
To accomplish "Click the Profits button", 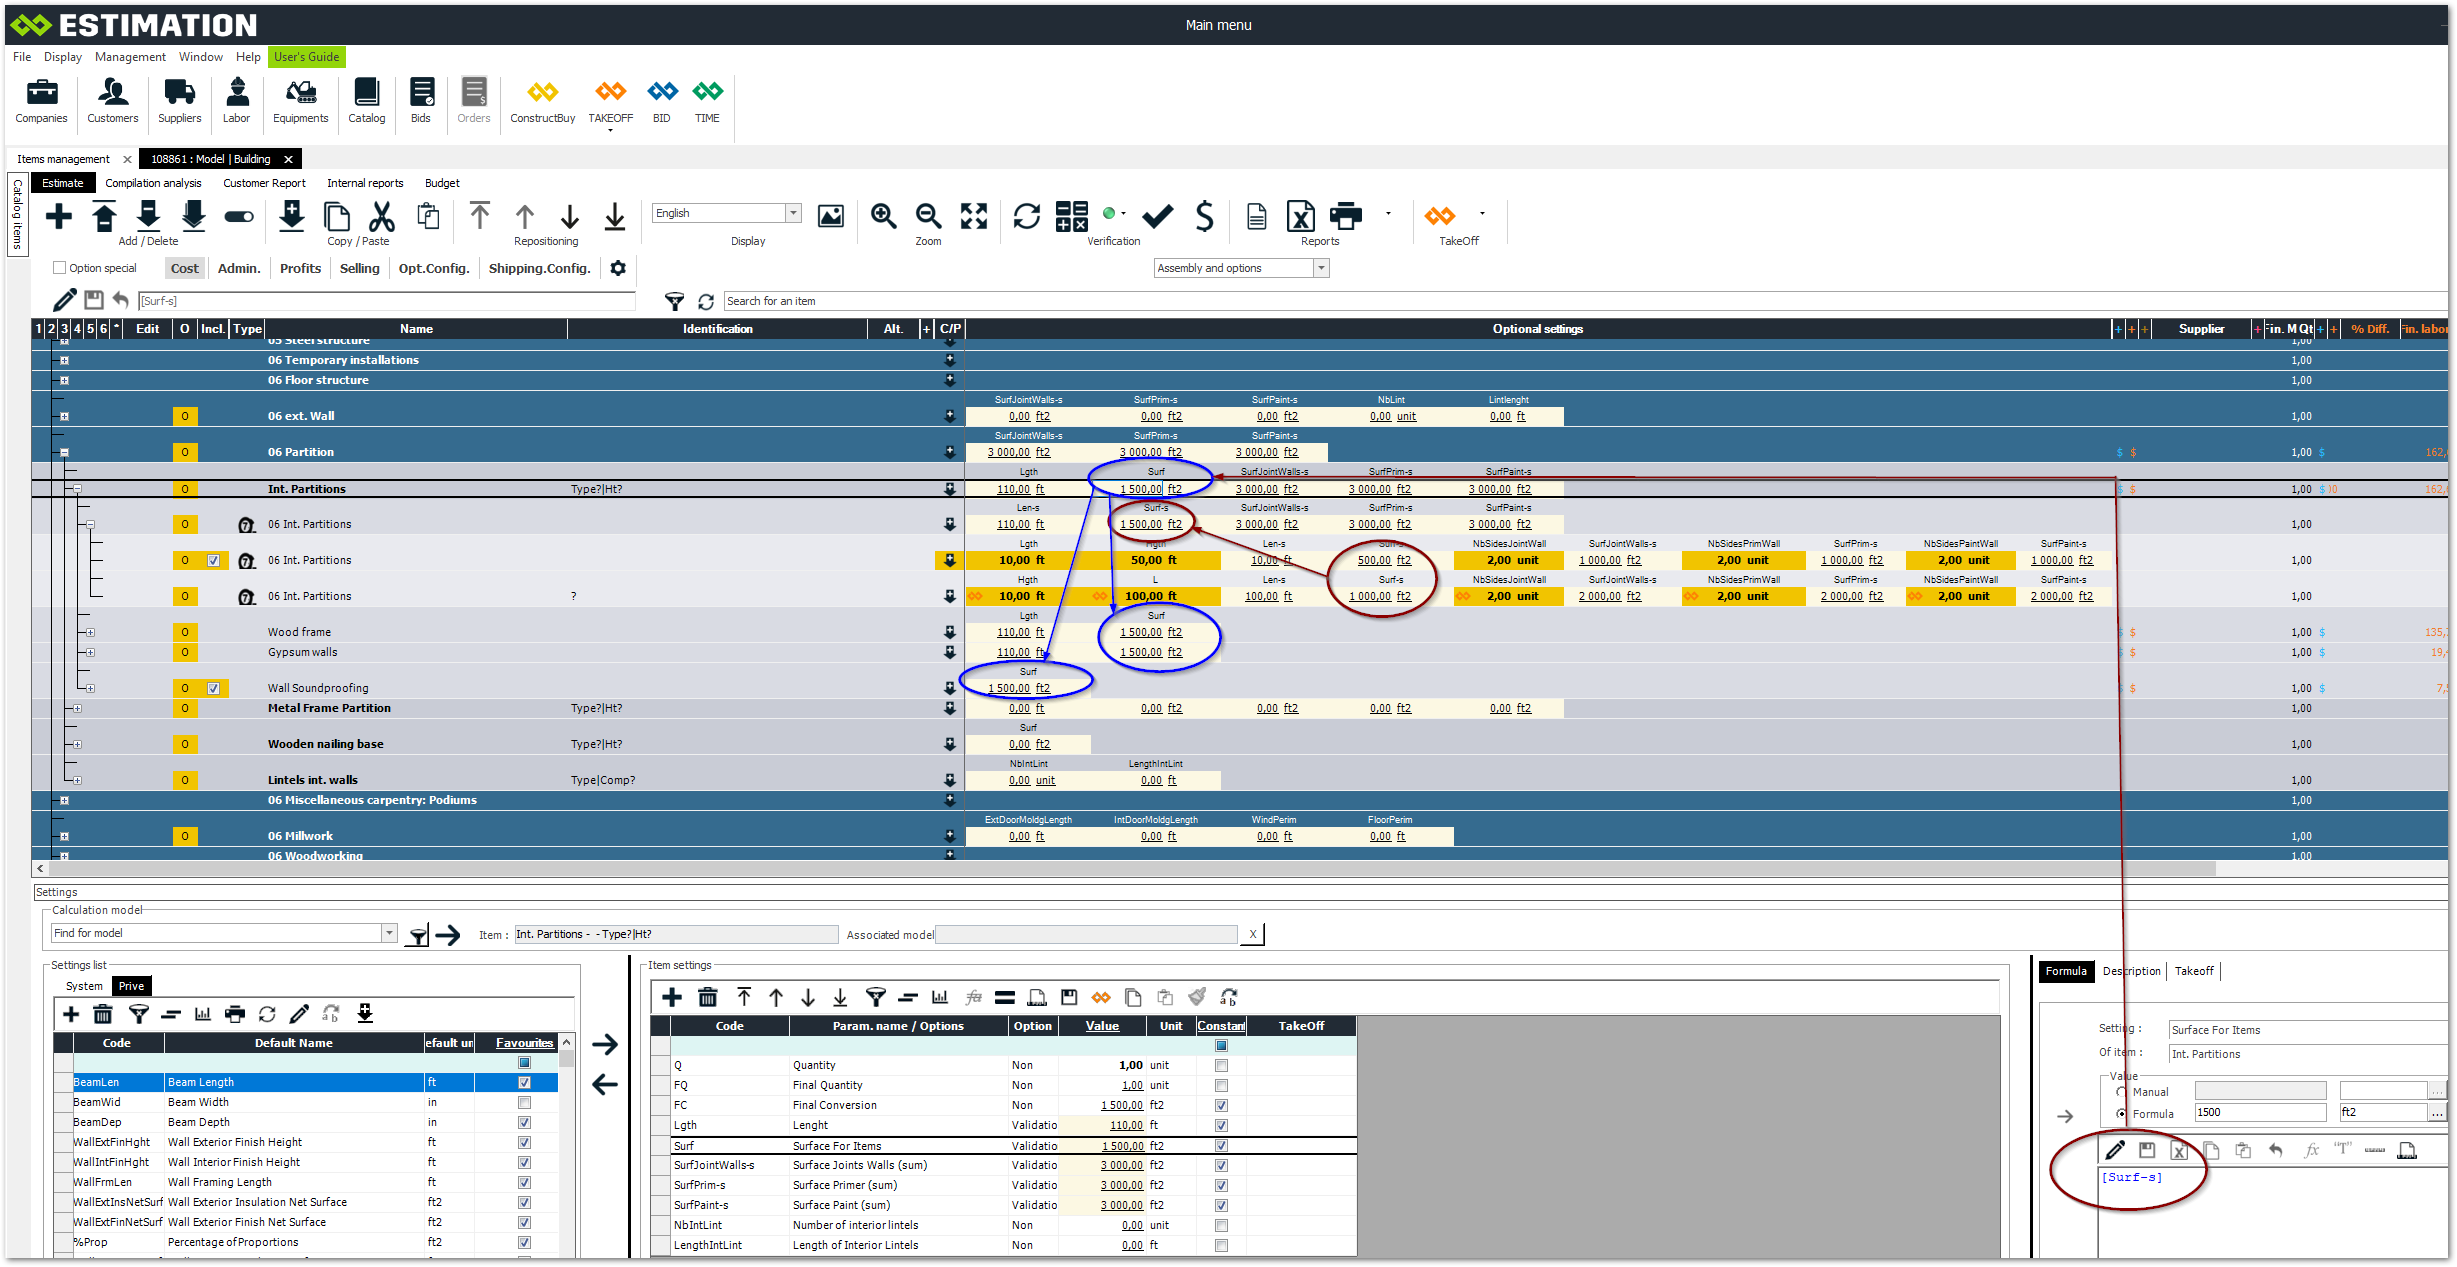I will point(300,268).
